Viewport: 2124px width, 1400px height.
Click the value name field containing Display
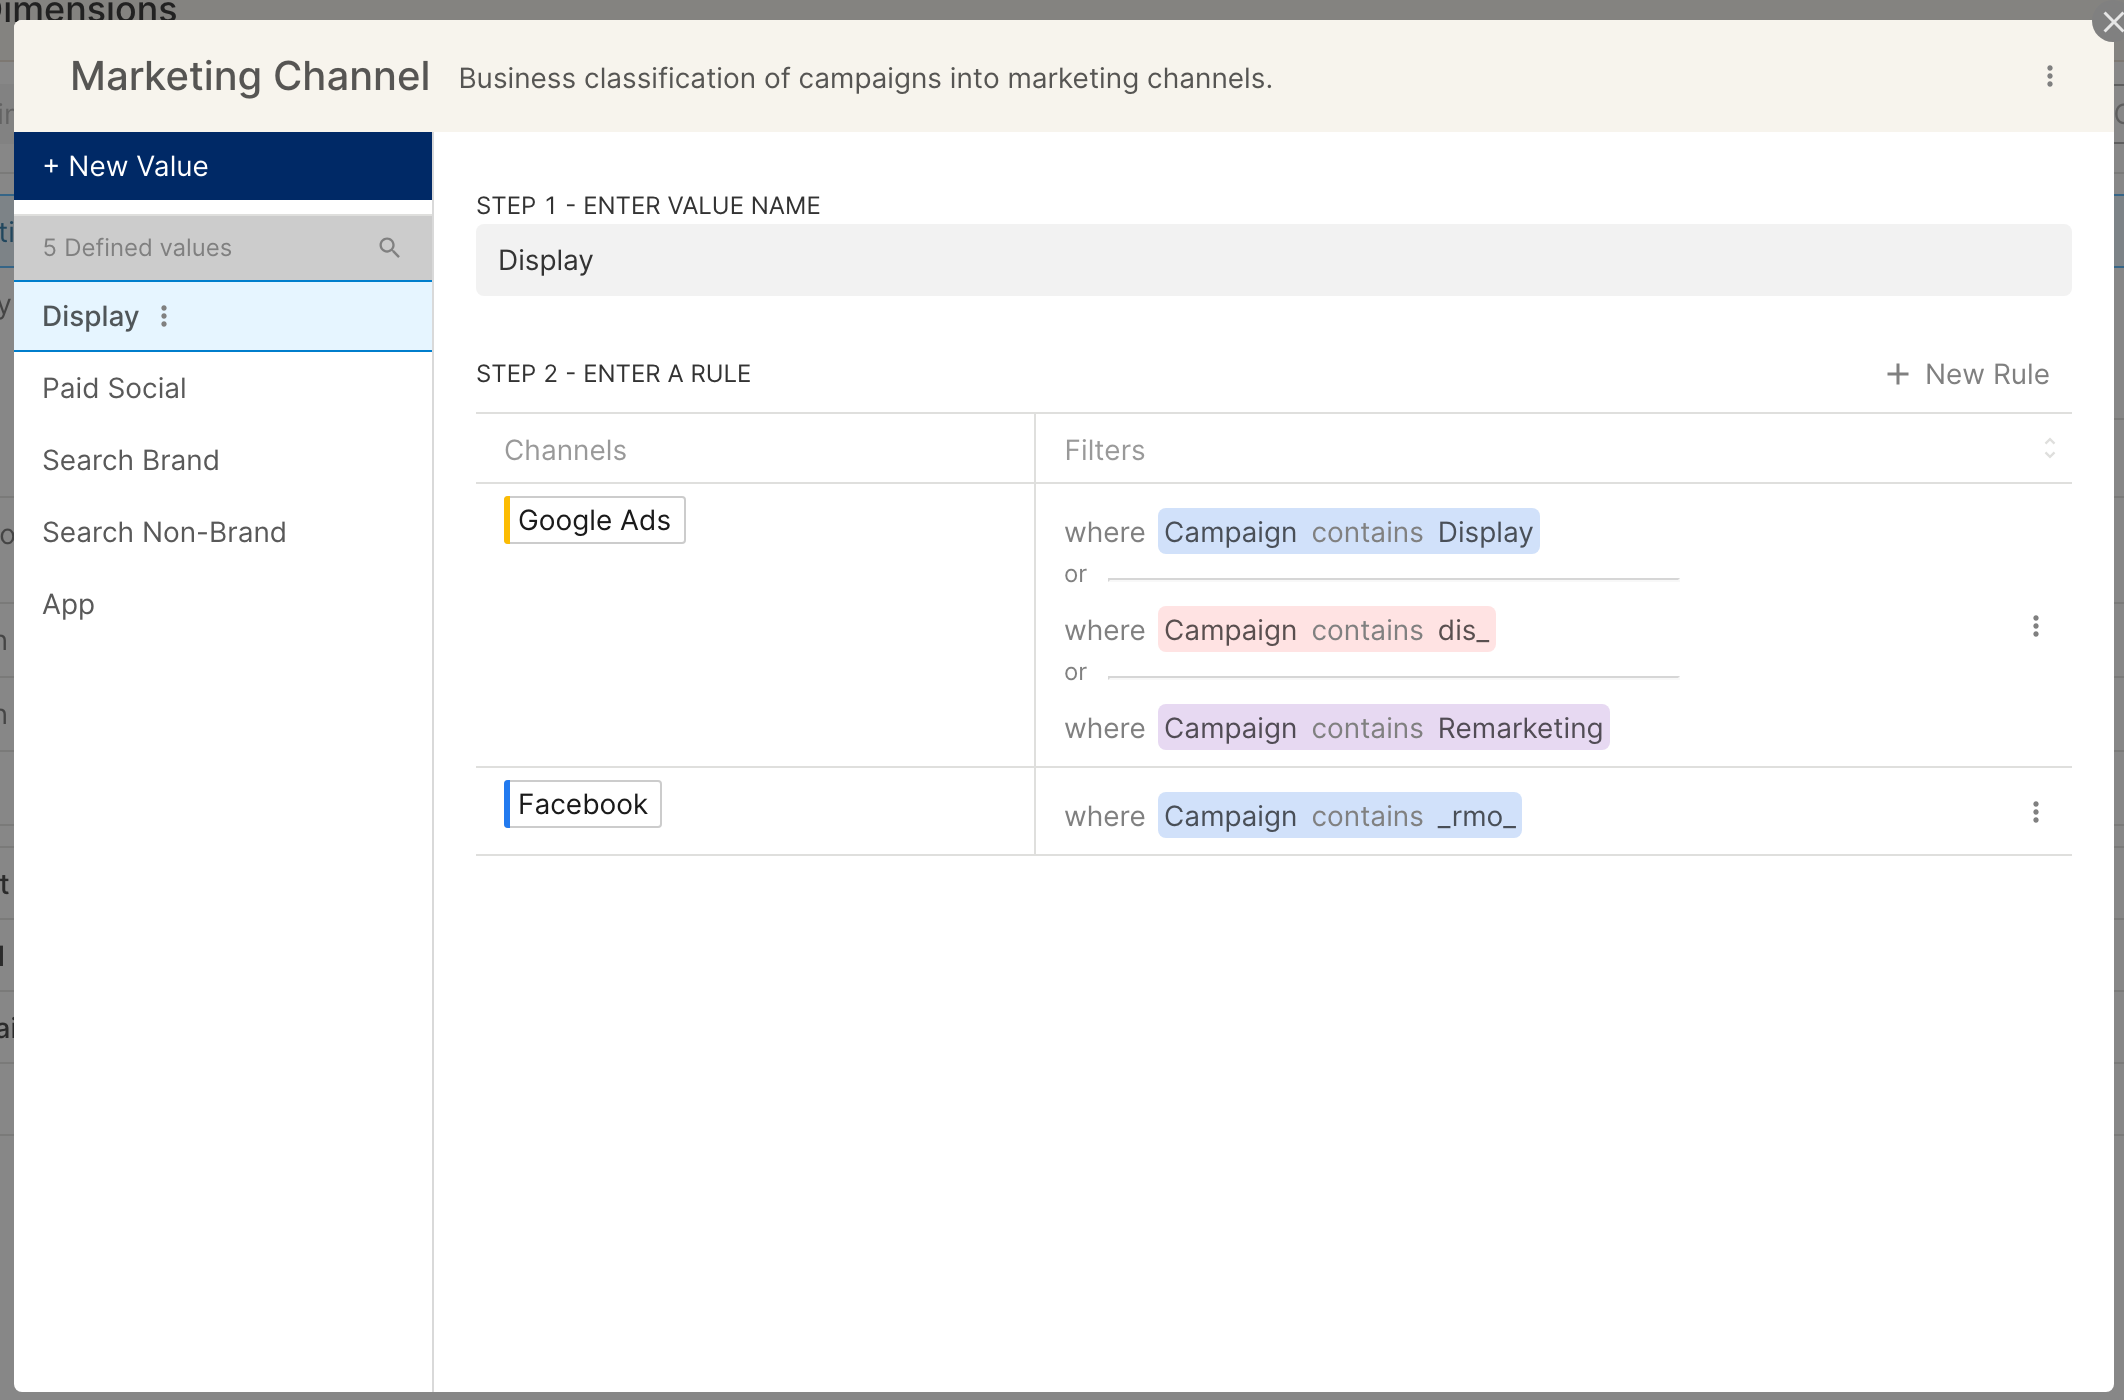pos(1273,260)
